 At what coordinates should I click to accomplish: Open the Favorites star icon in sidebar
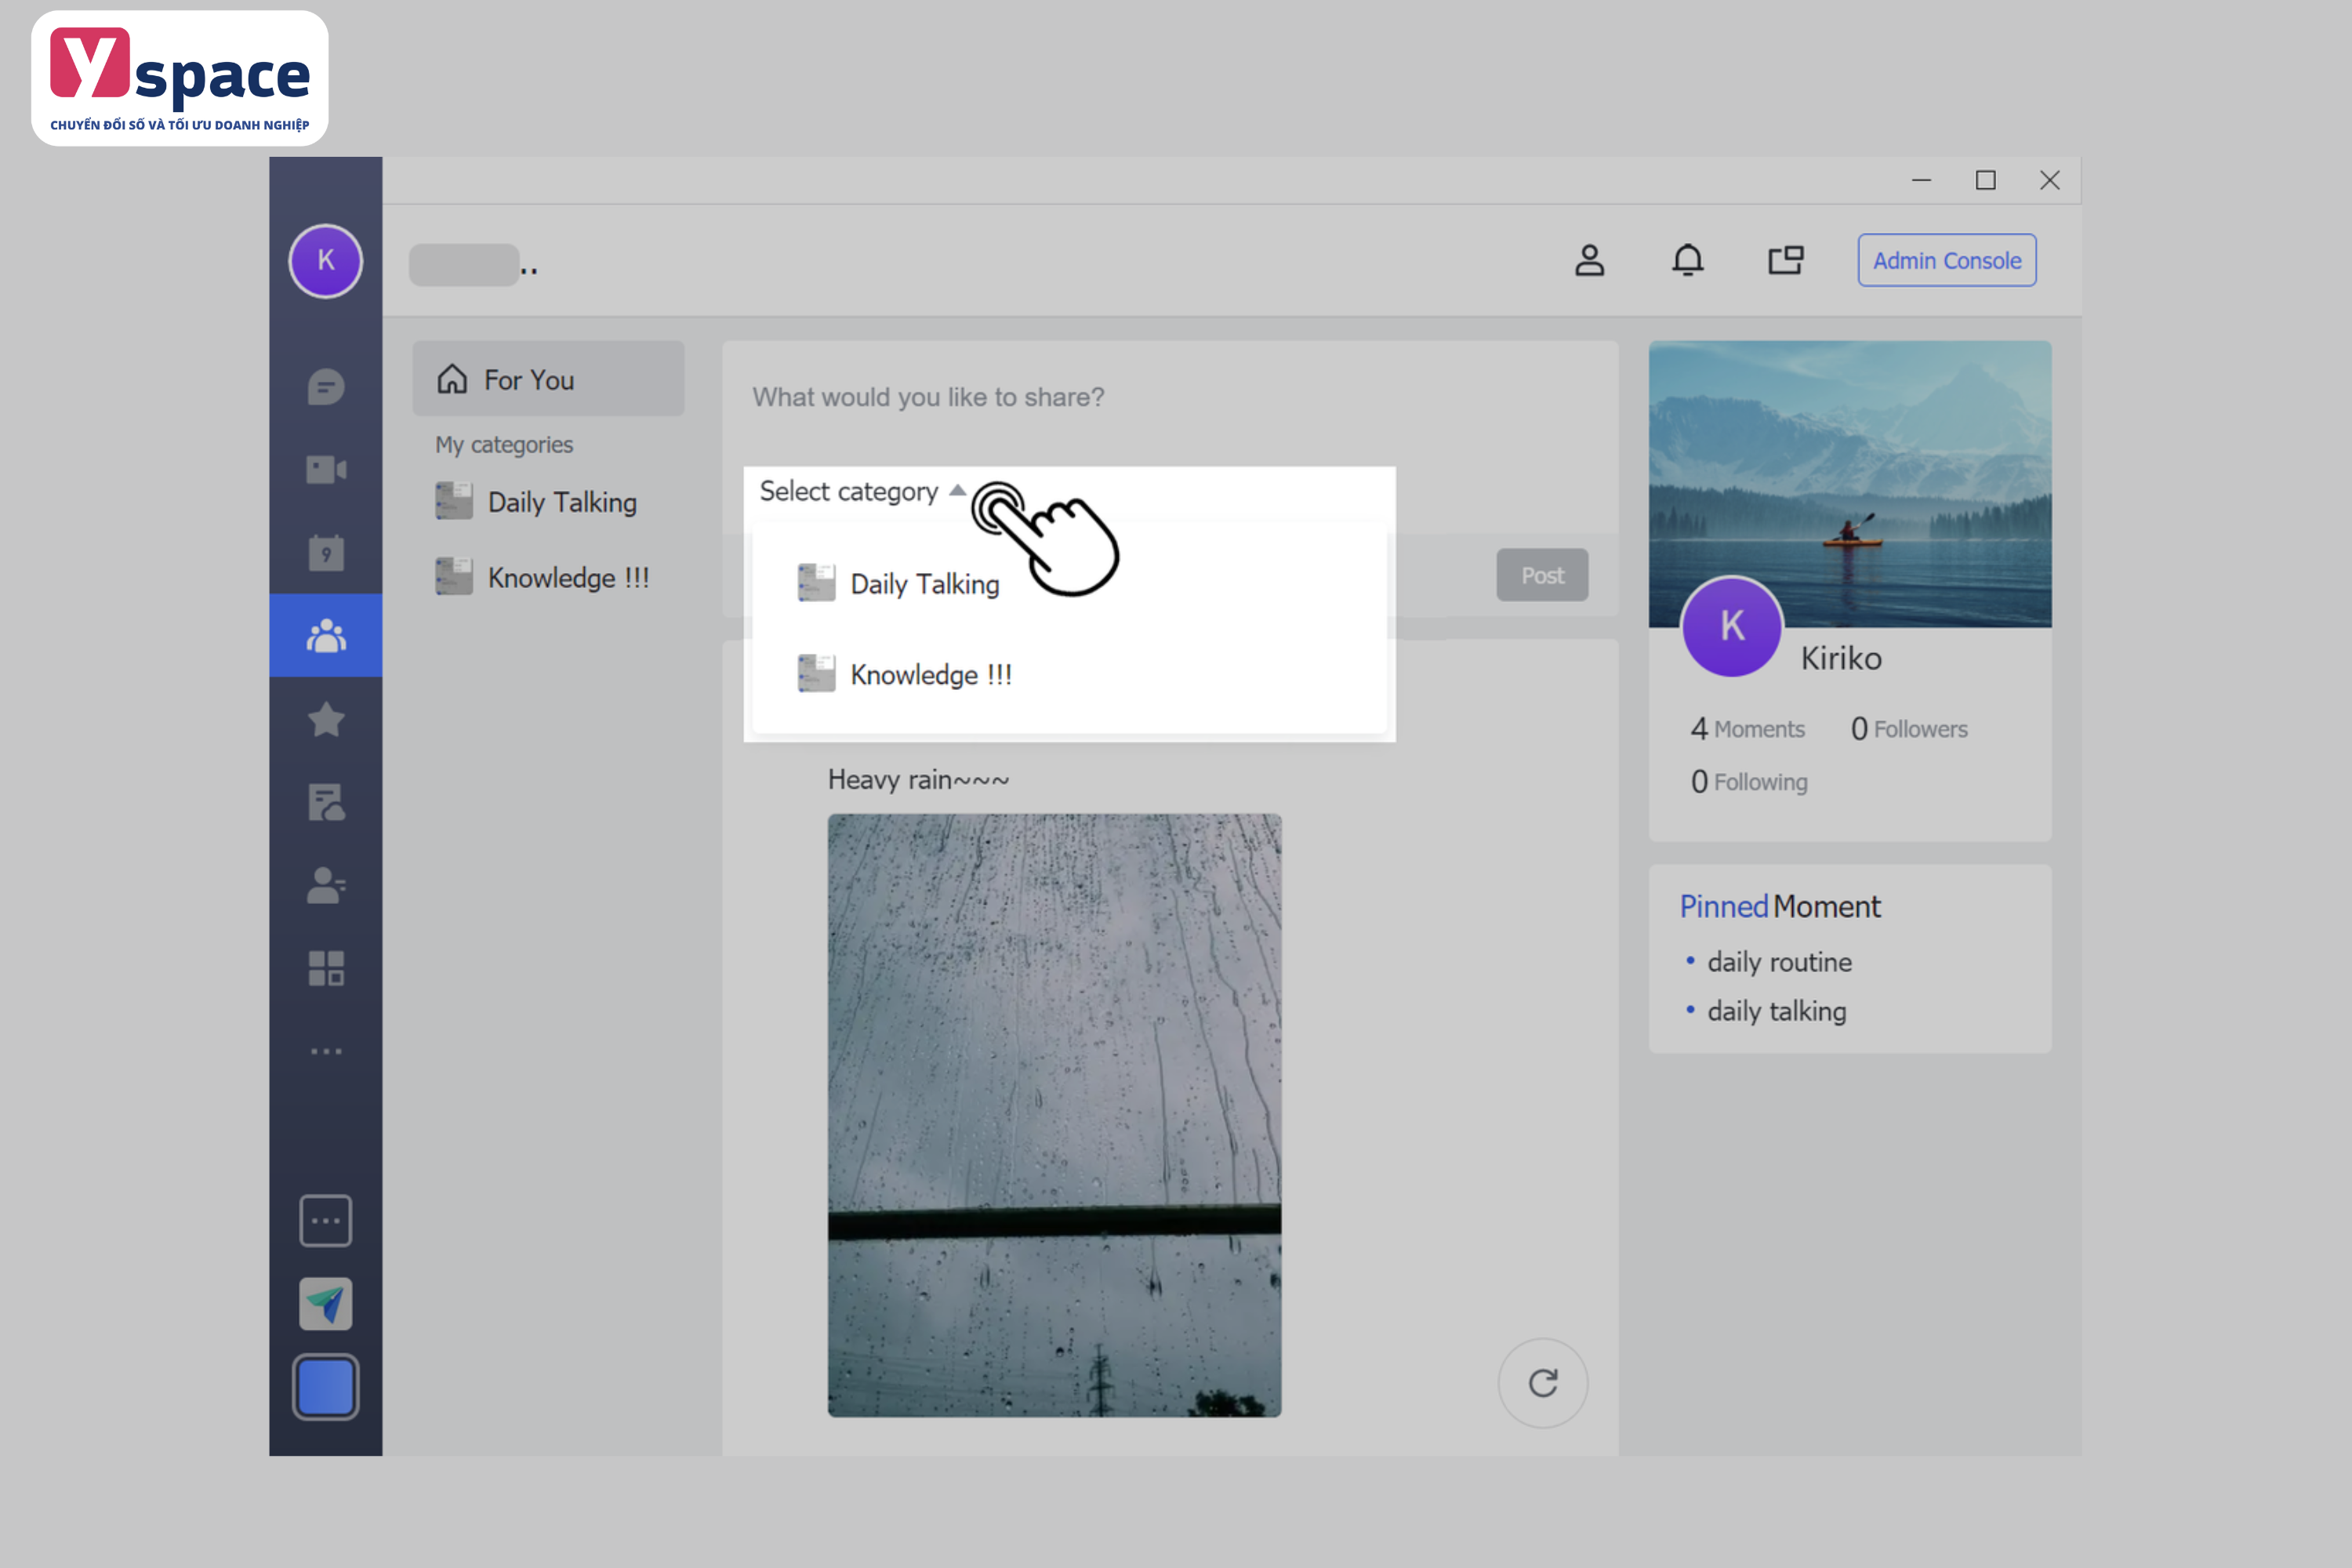pos(326,719)
